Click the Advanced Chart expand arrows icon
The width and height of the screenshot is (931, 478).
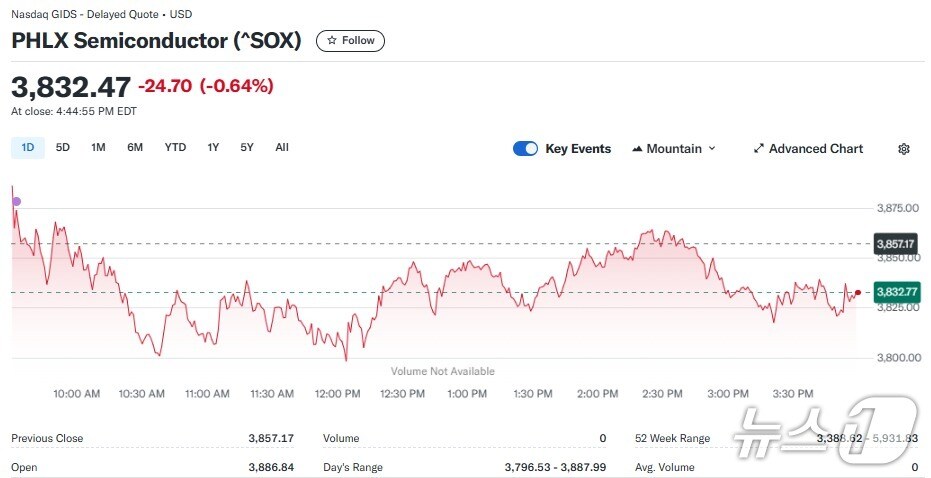[x=758, y=149]
